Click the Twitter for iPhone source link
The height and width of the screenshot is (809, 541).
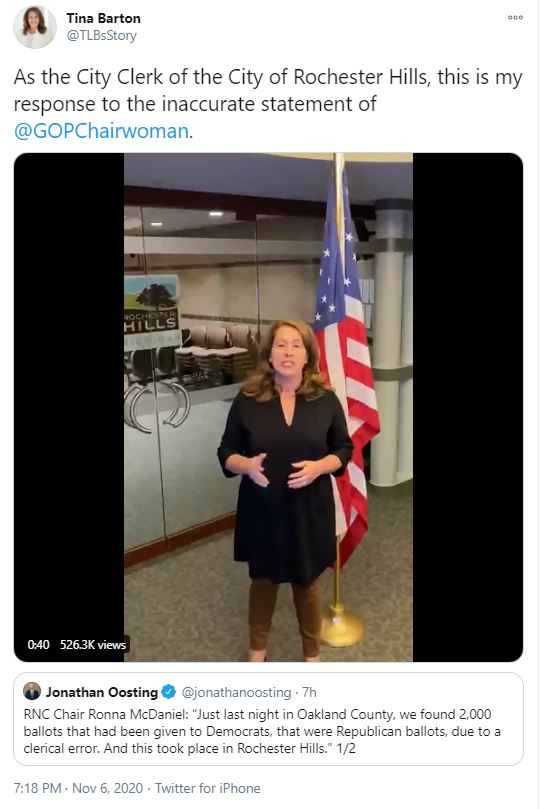pyautogui.click(x=207, y=788)
